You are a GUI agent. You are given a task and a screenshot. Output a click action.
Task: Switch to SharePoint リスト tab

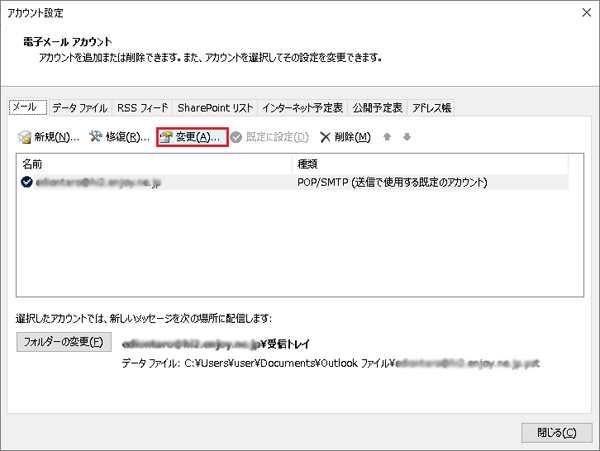coord(214,108)
